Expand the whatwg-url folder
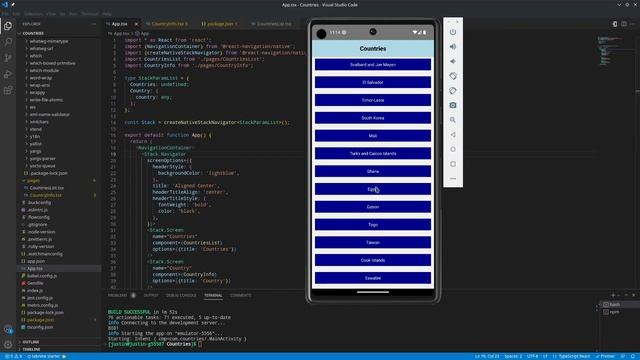This screenshot has height=360, width=640. (41, 49)
